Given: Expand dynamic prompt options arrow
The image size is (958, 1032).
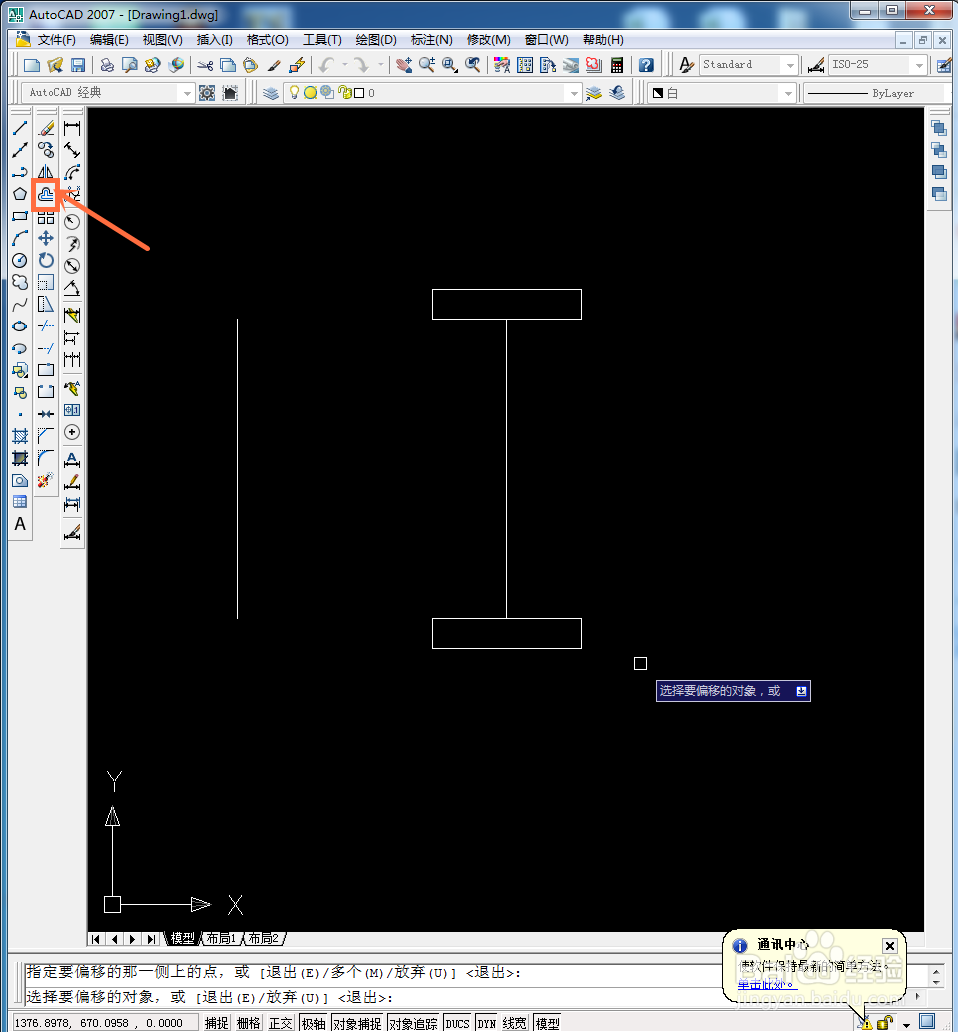Looking at the screenshot, I should [x=801, y=691].
